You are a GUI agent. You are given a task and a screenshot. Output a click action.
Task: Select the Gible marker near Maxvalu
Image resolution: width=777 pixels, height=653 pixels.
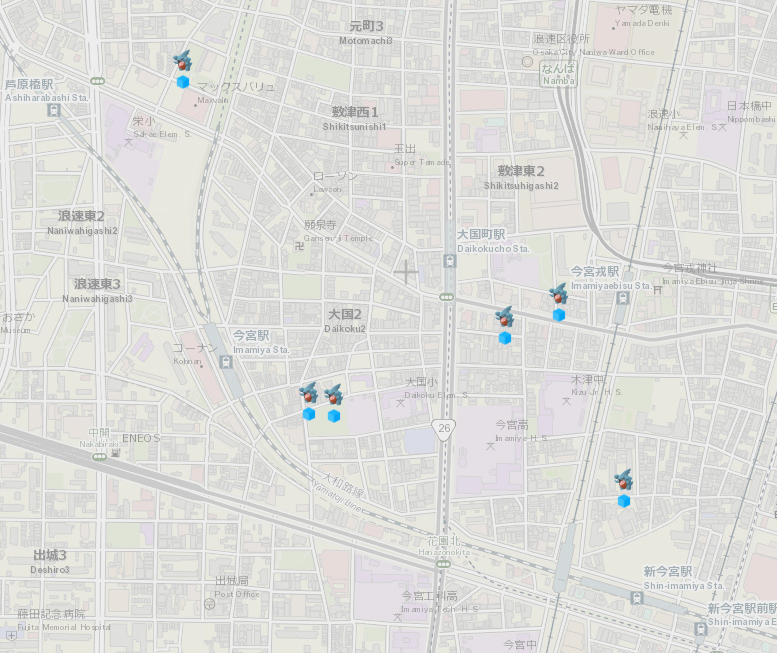182,61
